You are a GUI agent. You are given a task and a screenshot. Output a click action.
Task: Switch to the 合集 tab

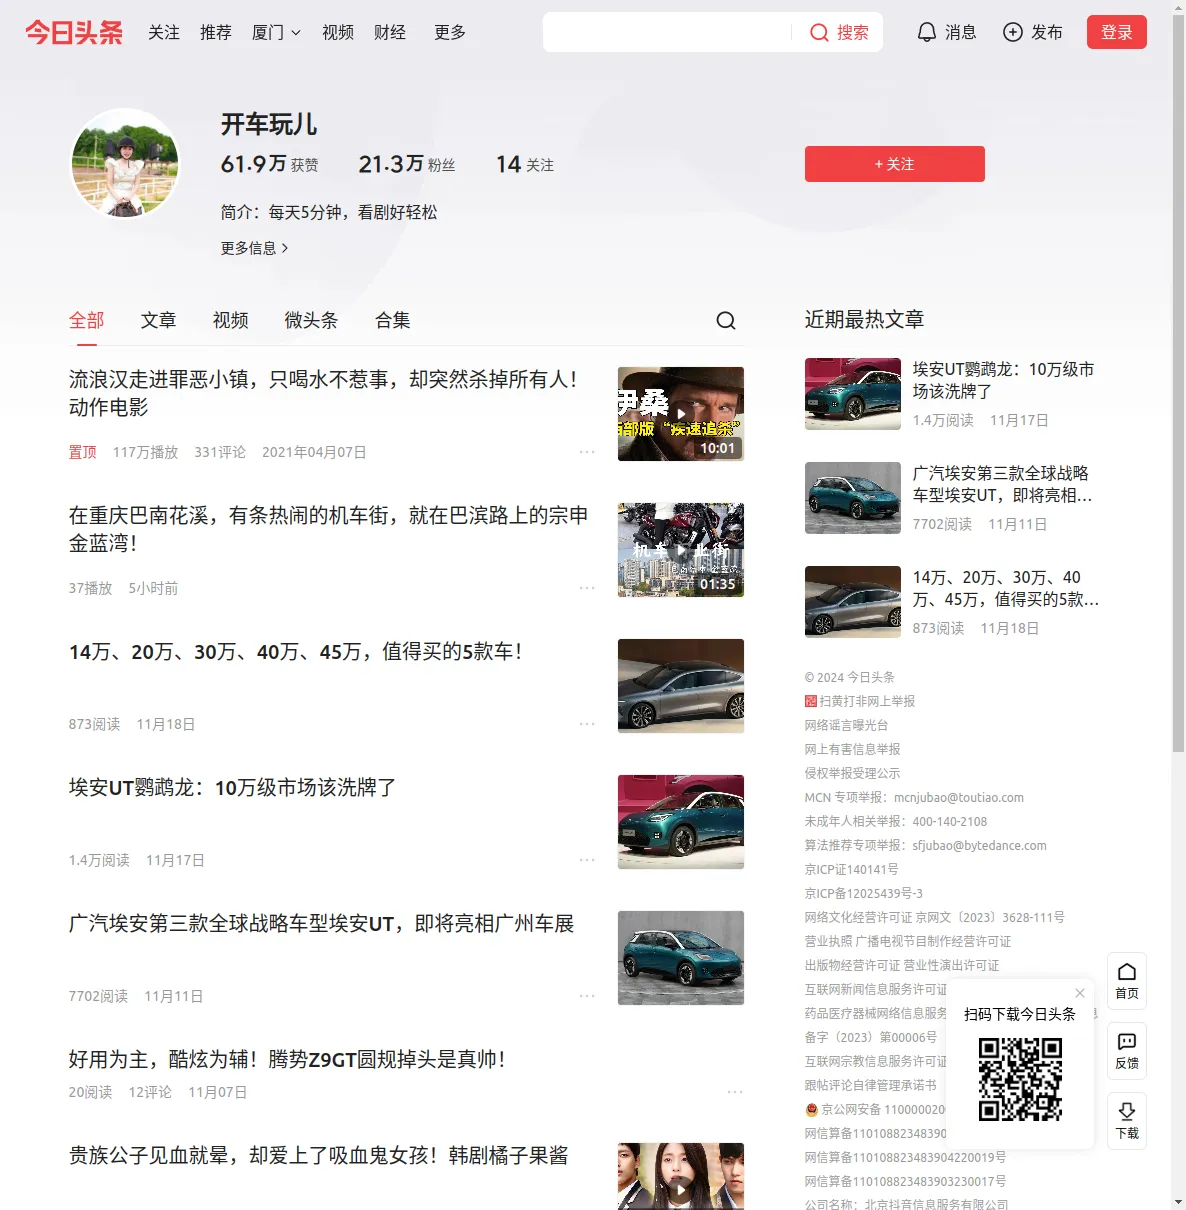click(x=393, y=320)
